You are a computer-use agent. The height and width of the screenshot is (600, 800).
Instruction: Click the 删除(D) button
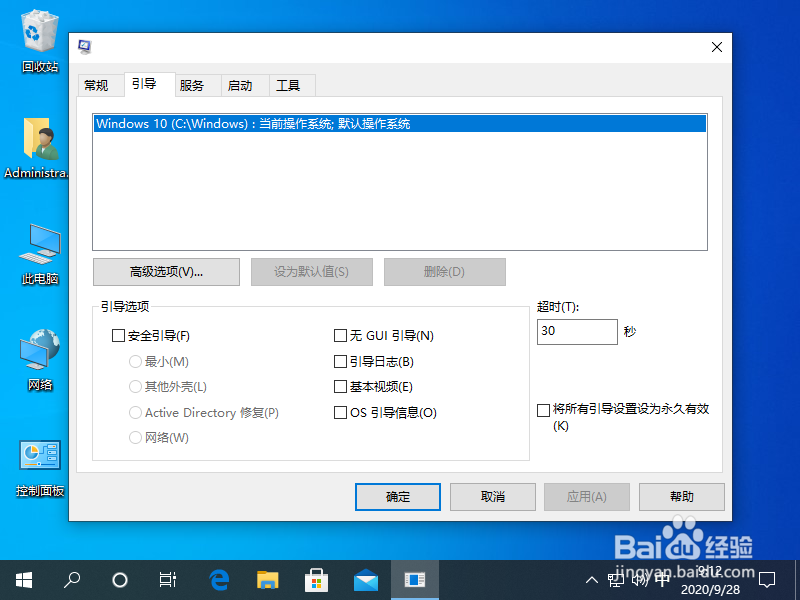444,272
